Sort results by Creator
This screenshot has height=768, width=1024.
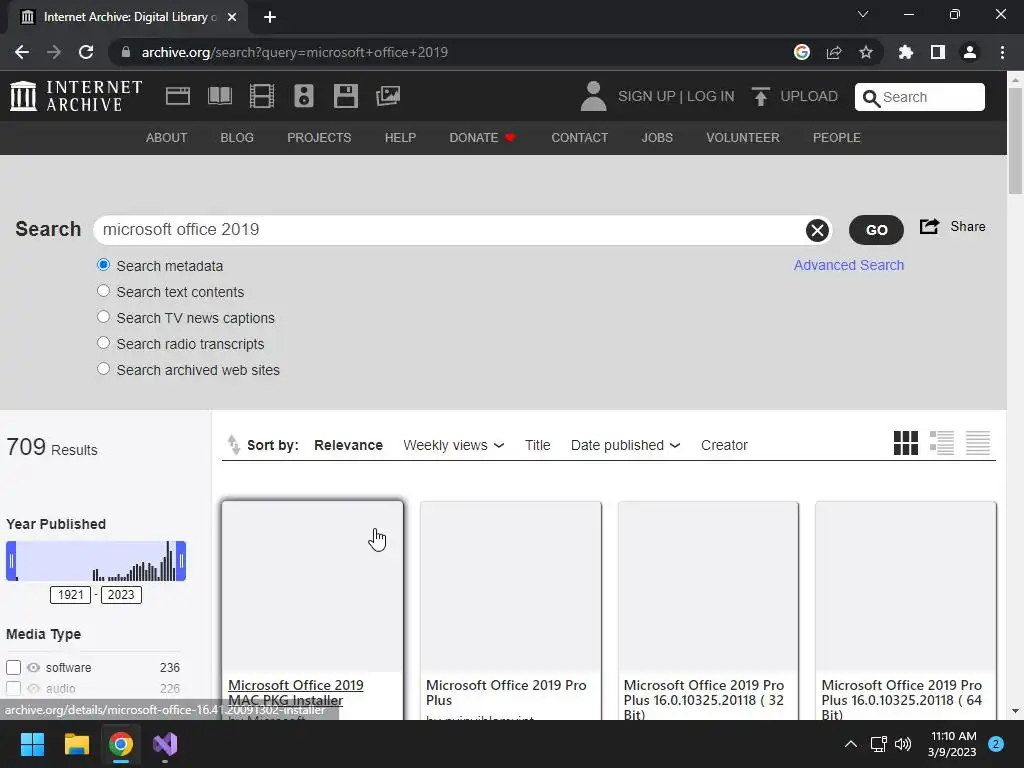pos(724,445)
